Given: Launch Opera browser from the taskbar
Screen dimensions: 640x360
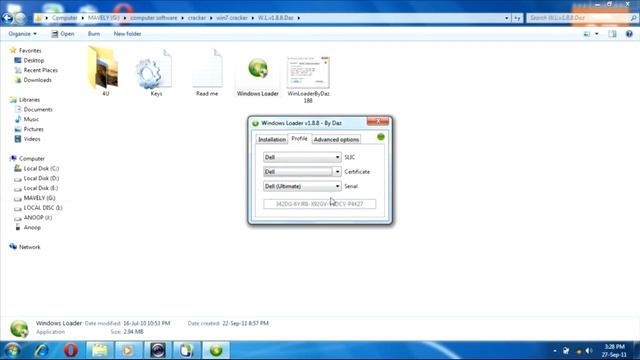Looking at the screenshot, I should pos(71,350).
